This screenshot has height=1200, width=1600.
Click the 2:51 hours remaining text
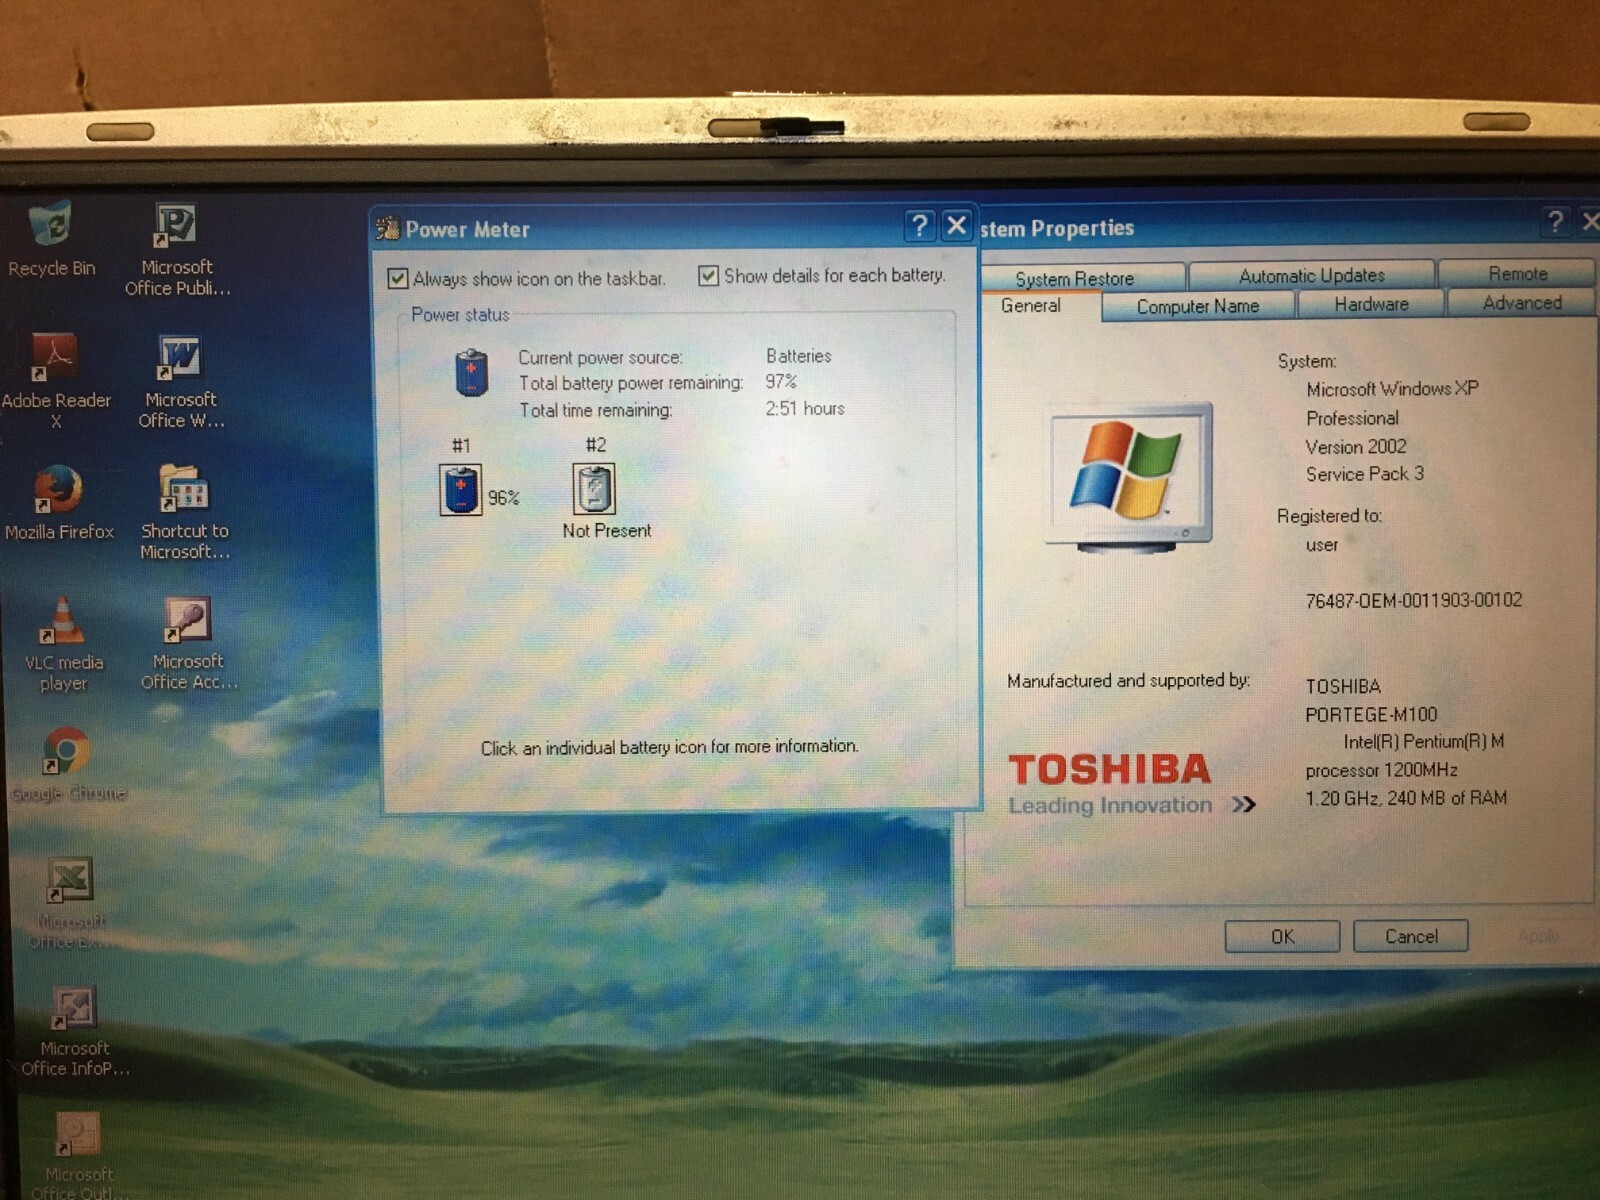pos(805,408)
